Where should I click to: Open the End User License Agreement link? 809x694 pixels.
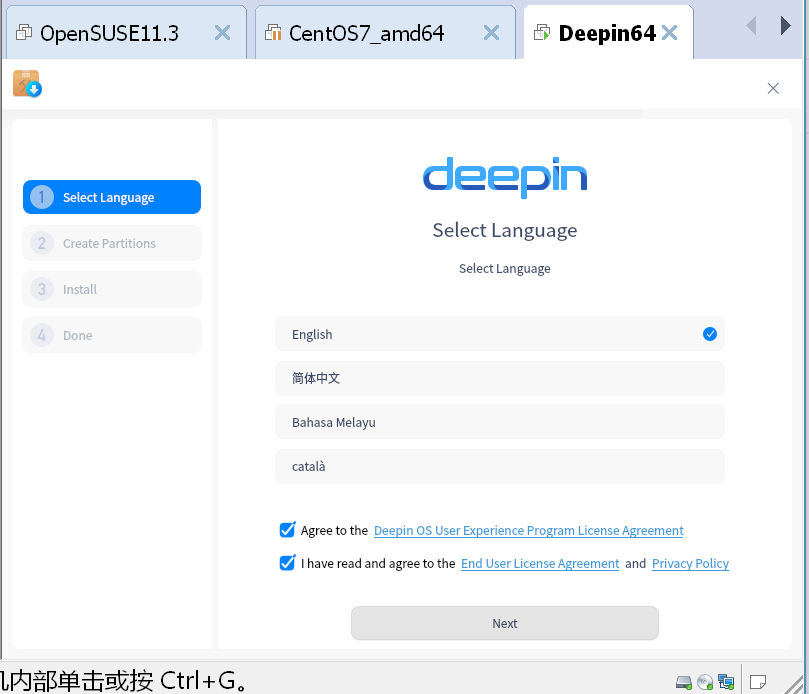(540, 563)
